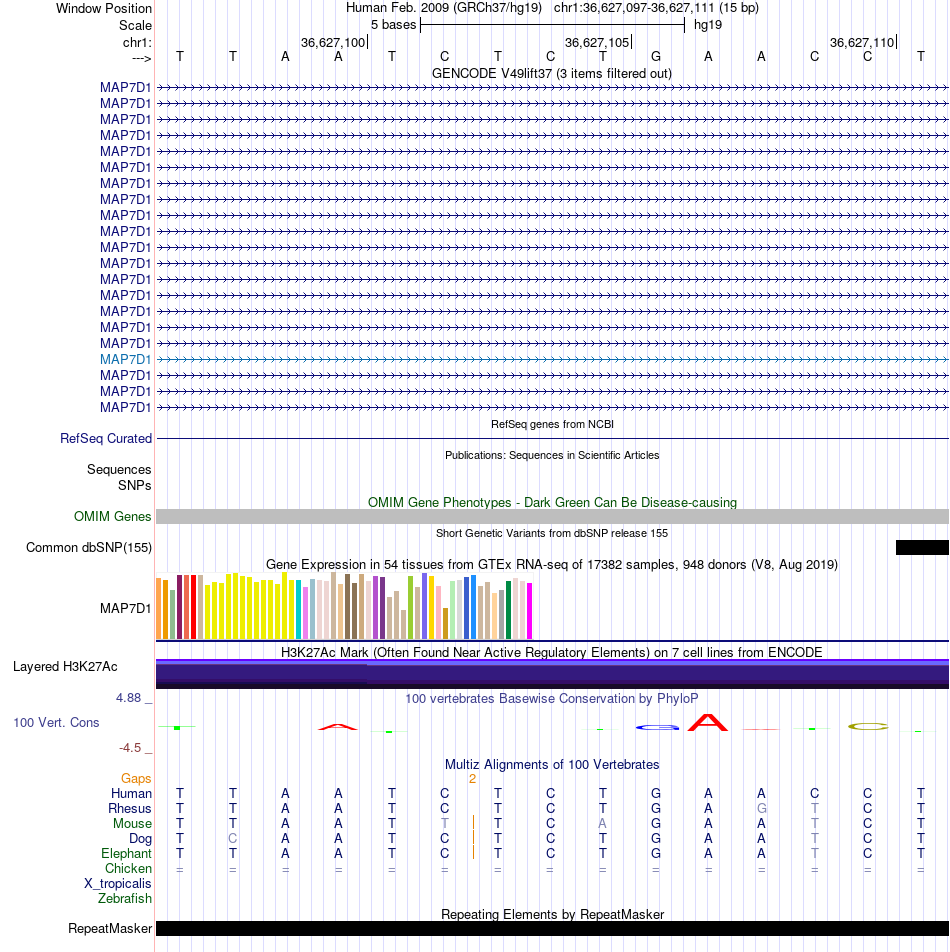Click the RefSeq genes from NCBI title
The width and height of the screenshot is (950, 952).
click(552, 424)
